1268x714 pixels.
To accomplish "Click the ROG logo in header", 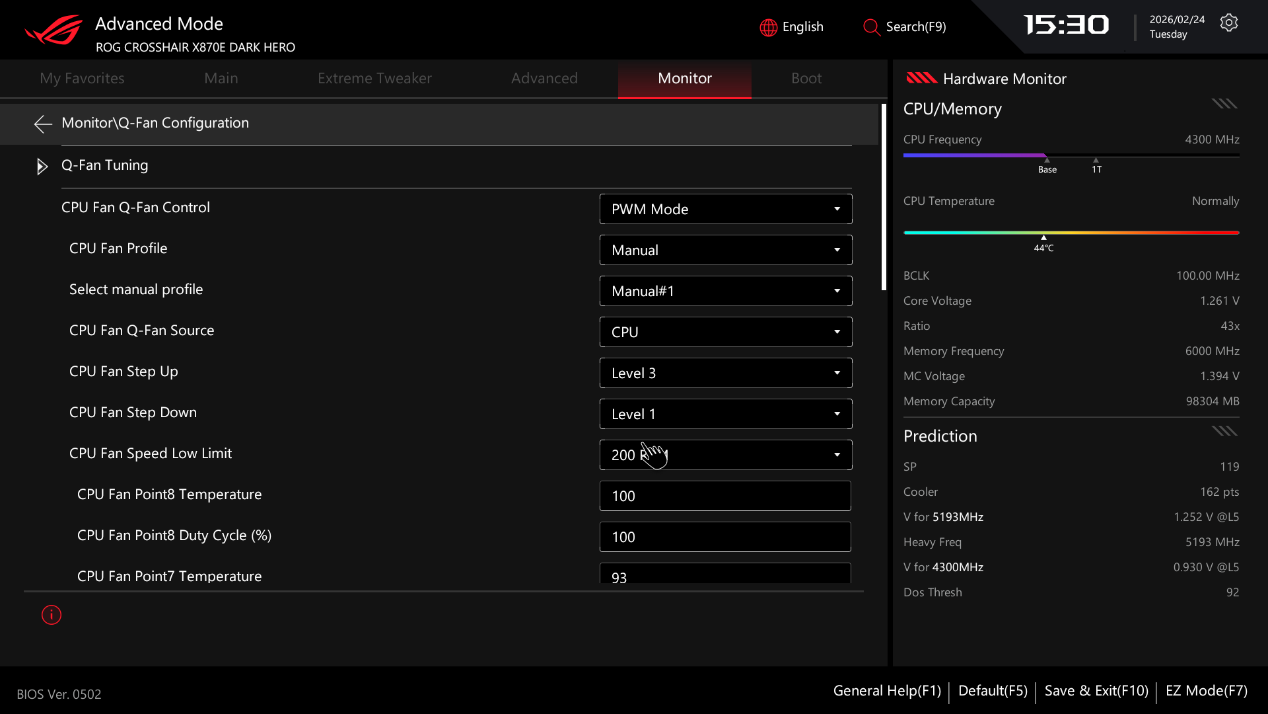I will click(x=54, y=31).
